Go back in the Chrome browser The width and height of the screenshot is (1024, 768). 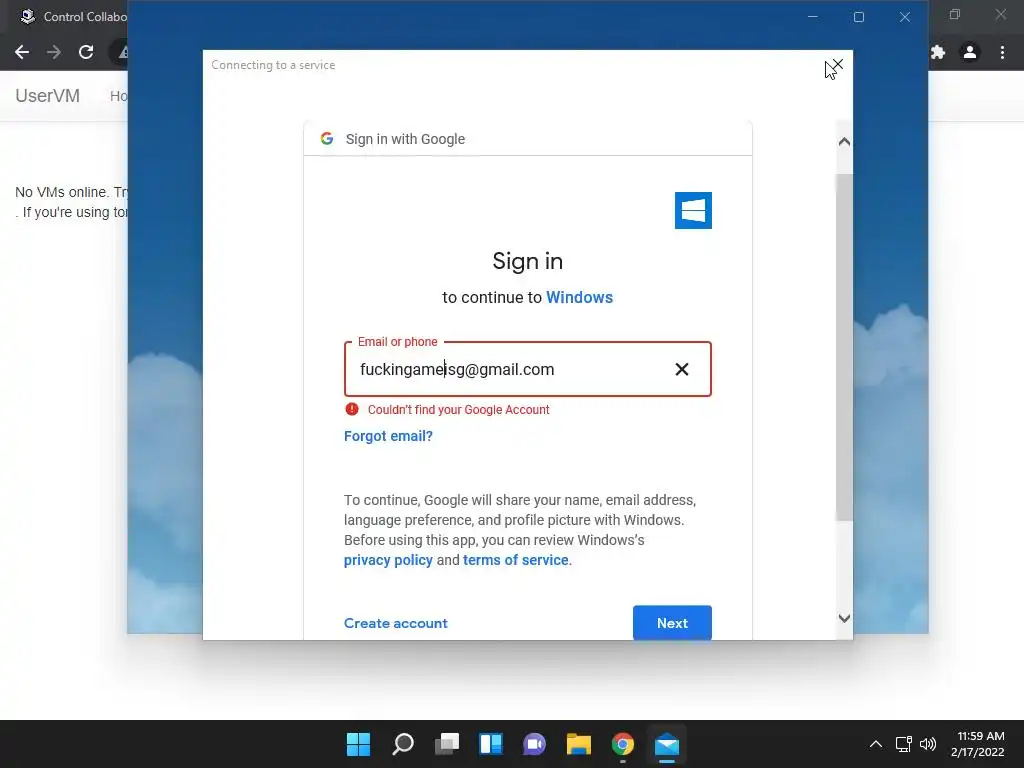point(22,52)
